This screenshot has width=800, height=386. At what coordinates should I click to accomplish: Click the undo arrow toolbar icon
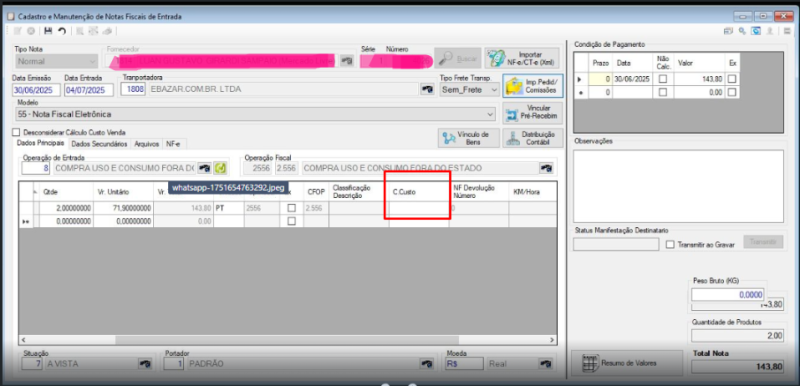tap(62, 31)
